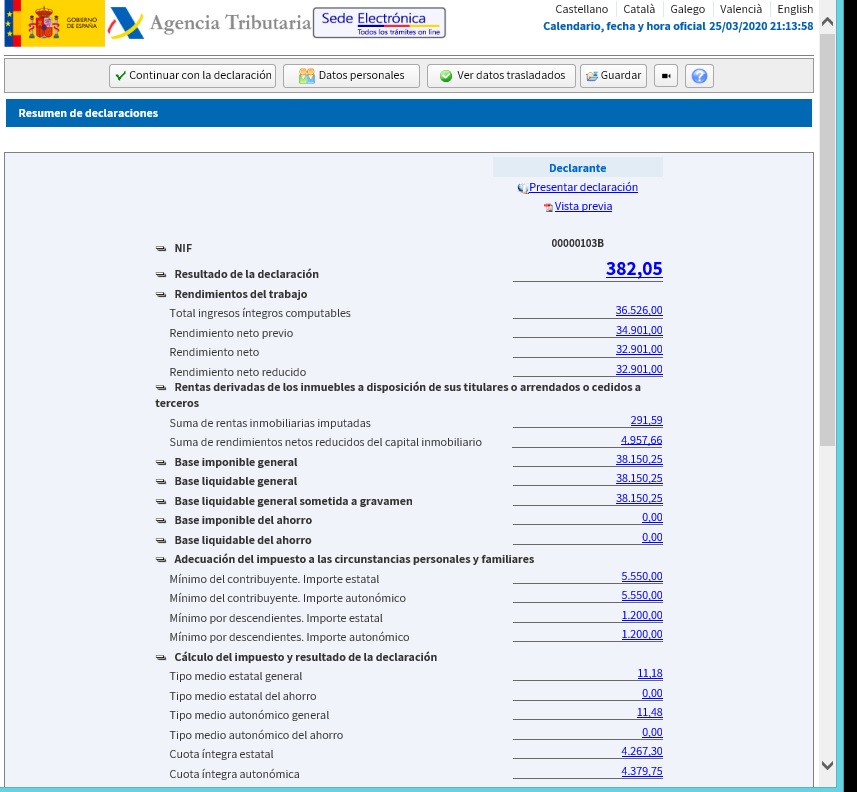Expand Adecuación del impuesto section marker

tap(161, 559)
